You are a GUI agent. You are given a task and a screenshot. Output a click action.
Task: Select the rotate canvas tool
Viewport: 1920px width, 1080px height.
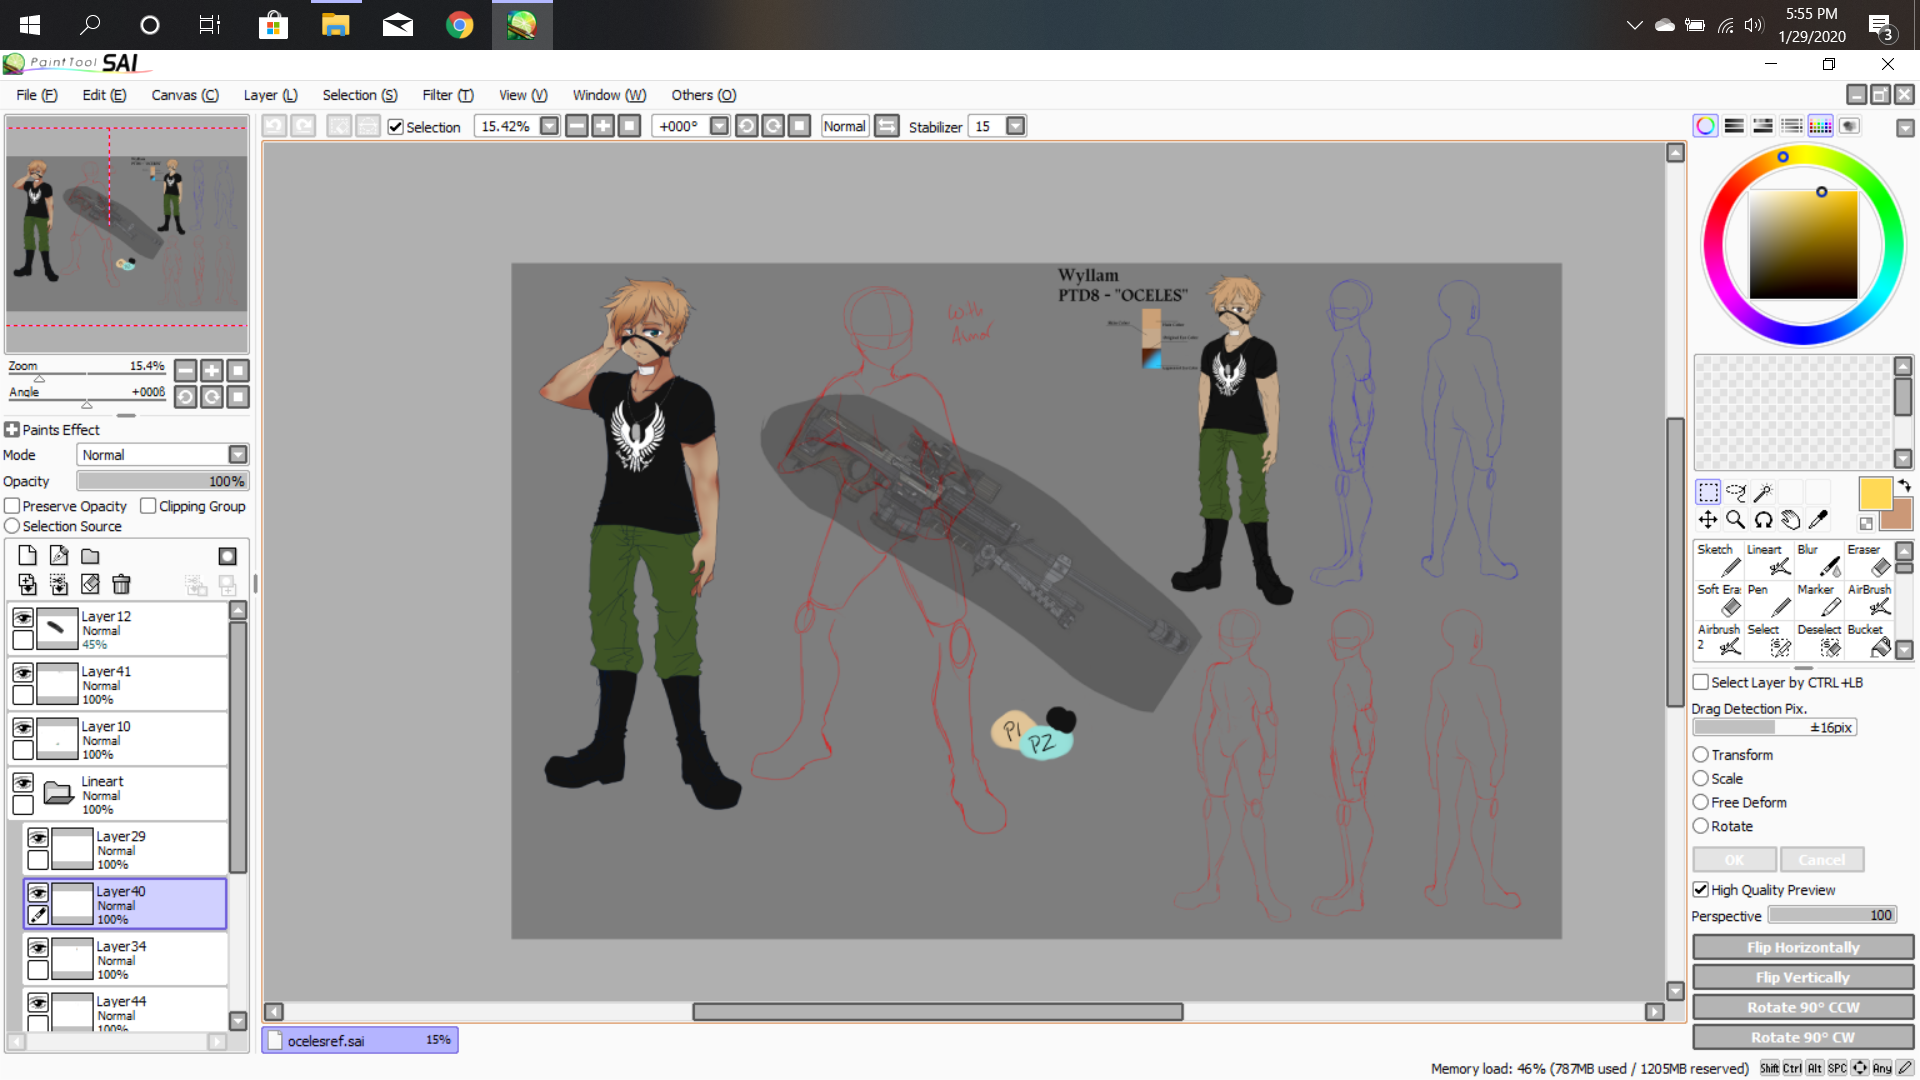point(1763,519)
